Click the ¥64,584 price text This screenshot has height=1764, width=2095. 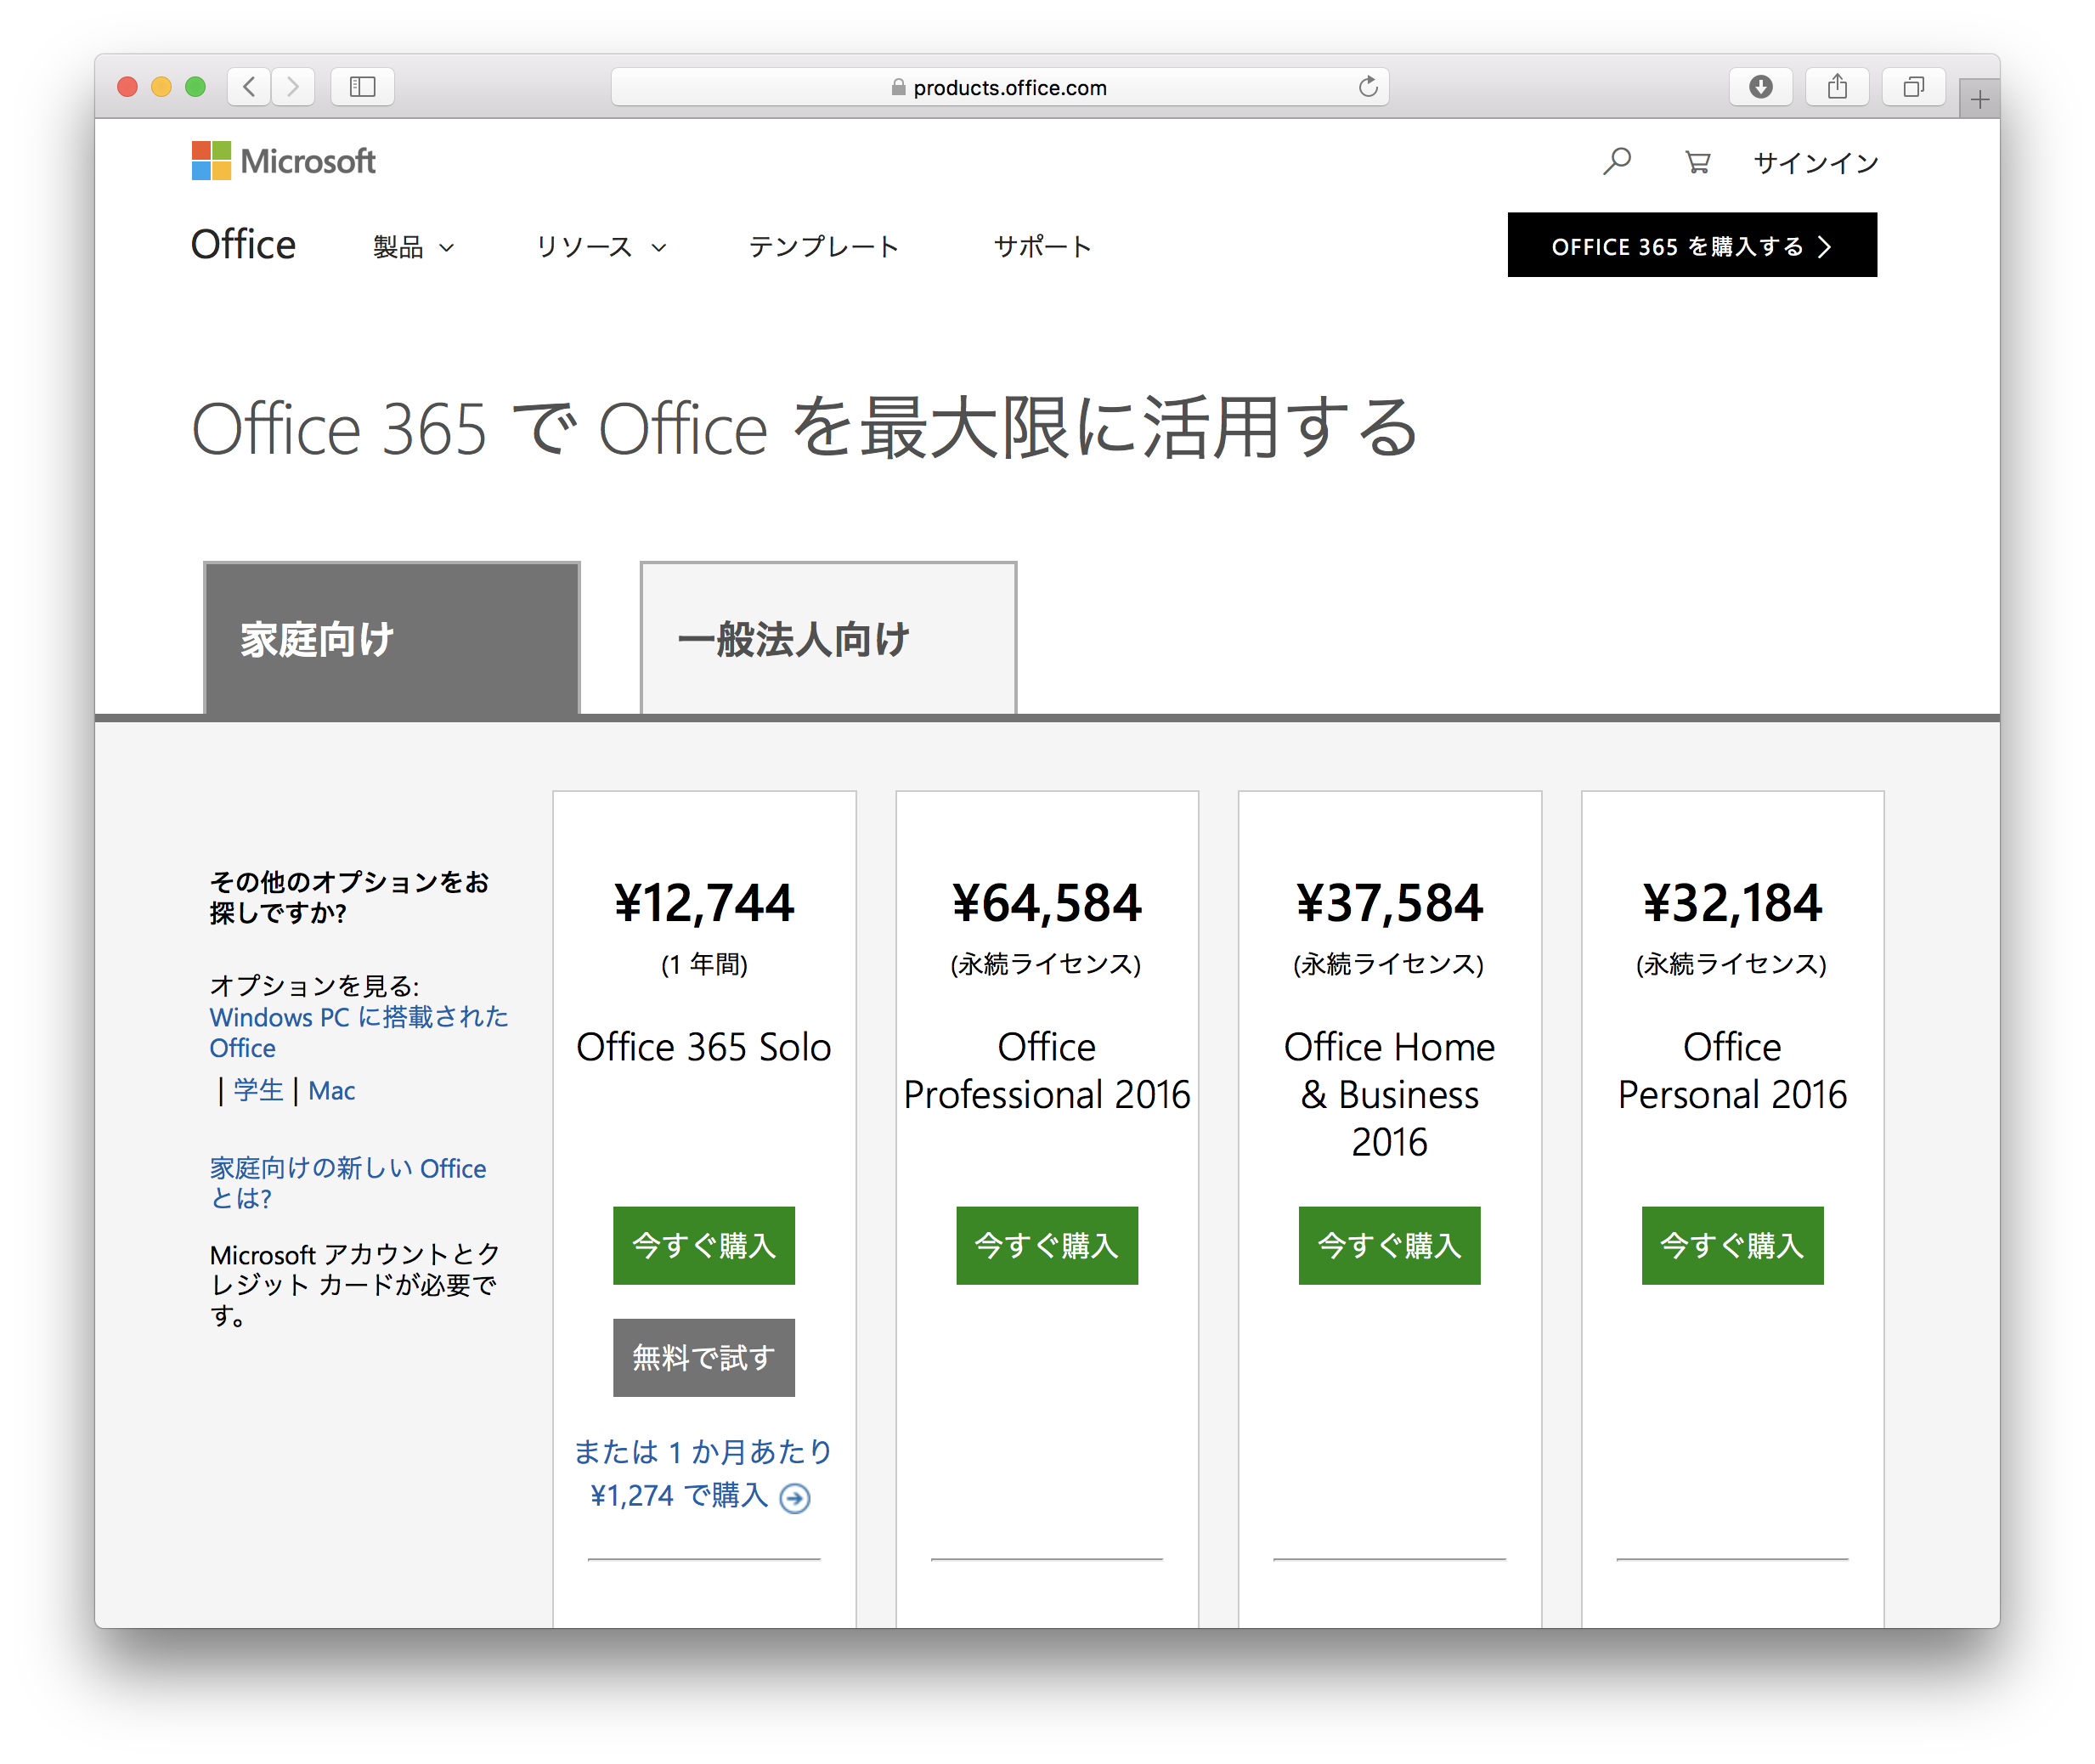coord(1047,902)
